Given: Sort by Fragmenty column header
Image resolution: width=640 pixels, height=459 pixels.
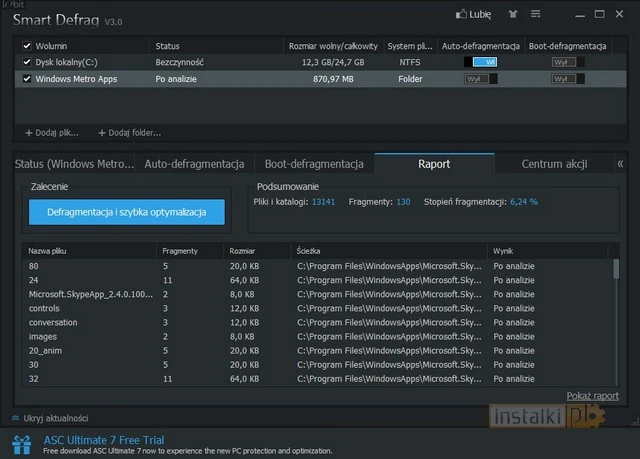Looking at the screenshot, I should [x=190, y=251].
